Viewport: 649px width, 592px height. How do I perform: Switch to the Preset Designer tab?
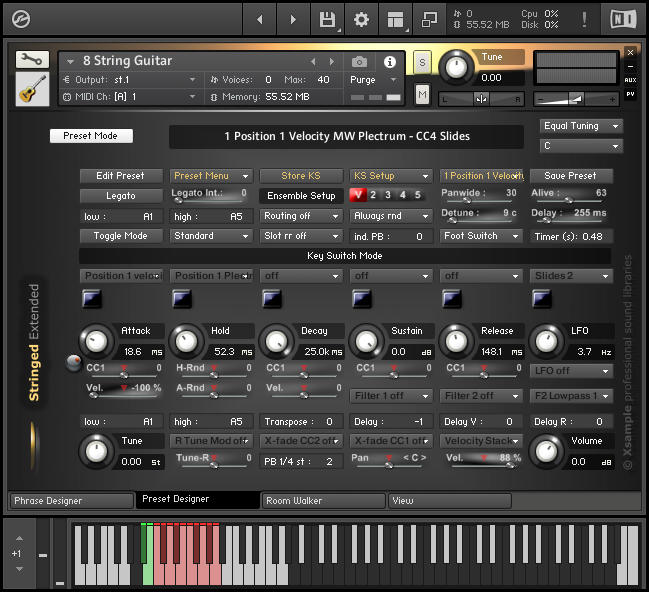coord(198,500)
